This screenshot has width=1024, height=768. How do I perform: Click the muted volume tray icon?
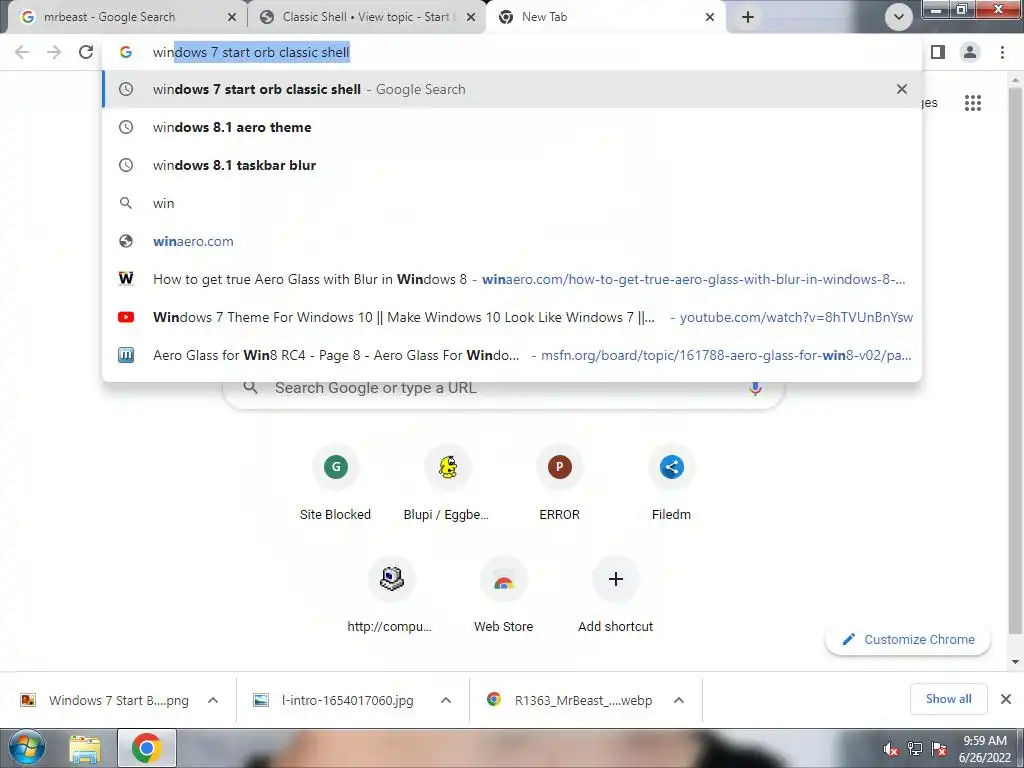(x=891, y=749)
